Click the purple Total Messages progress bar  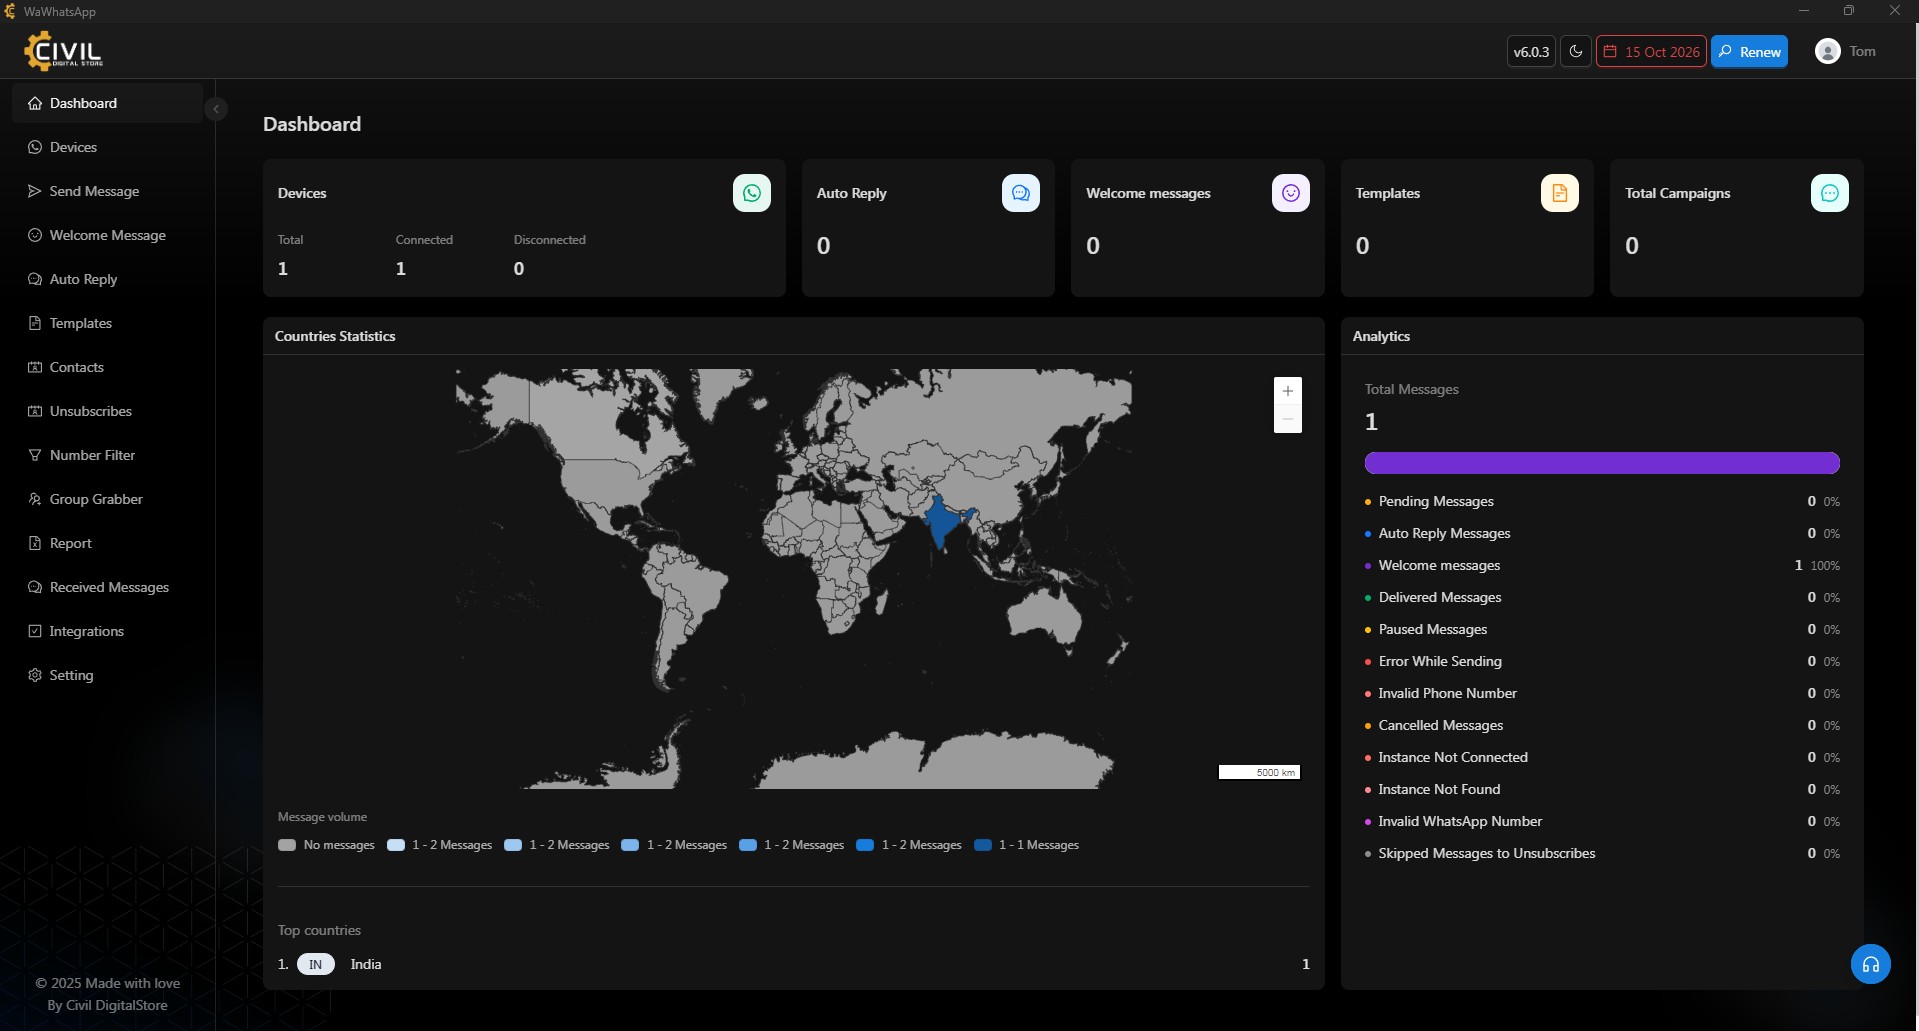[x=1601, y=463]
